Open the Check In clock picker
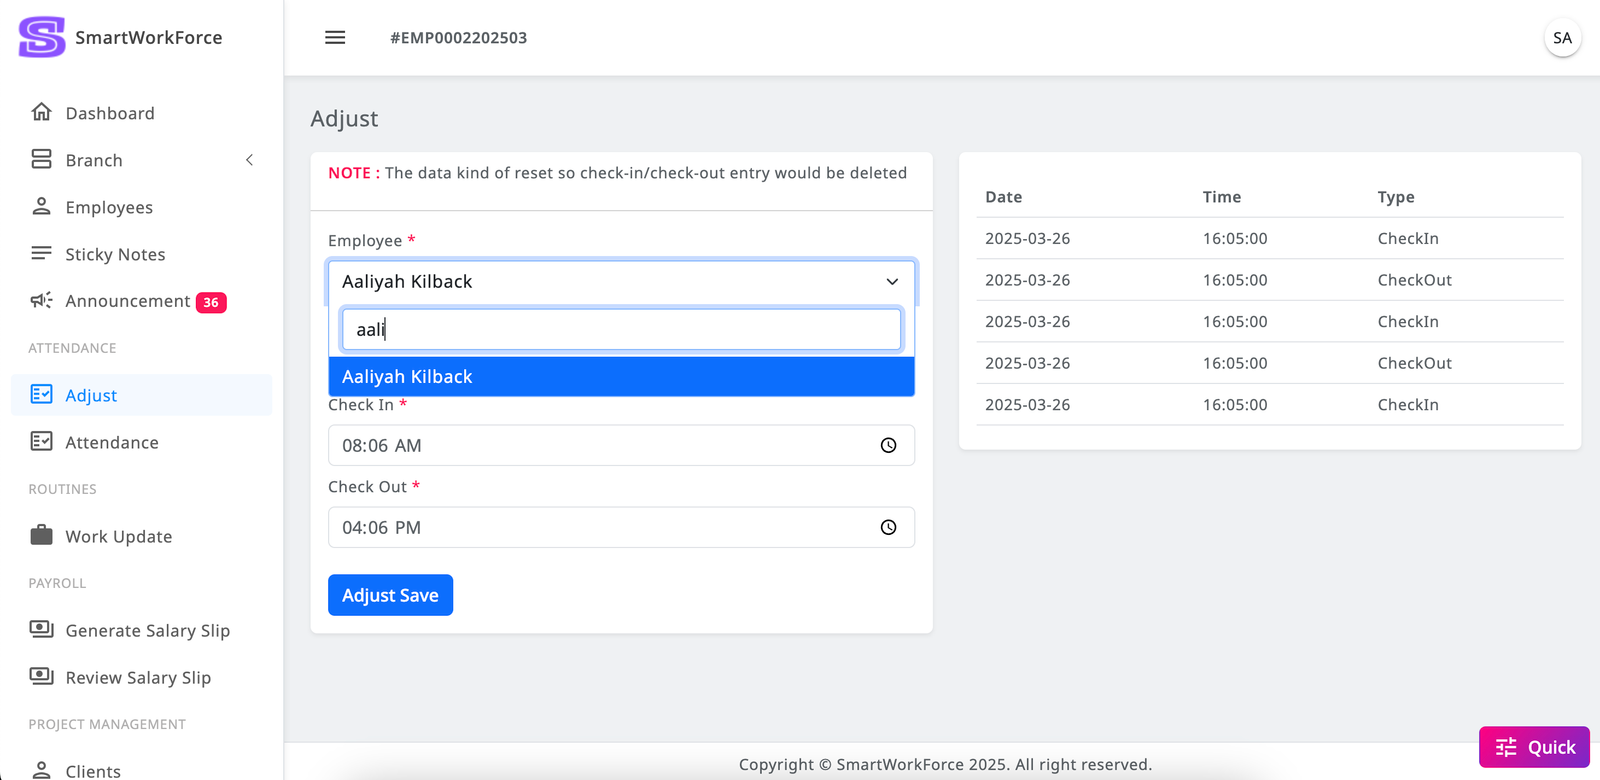 click(x=888, y=446)
